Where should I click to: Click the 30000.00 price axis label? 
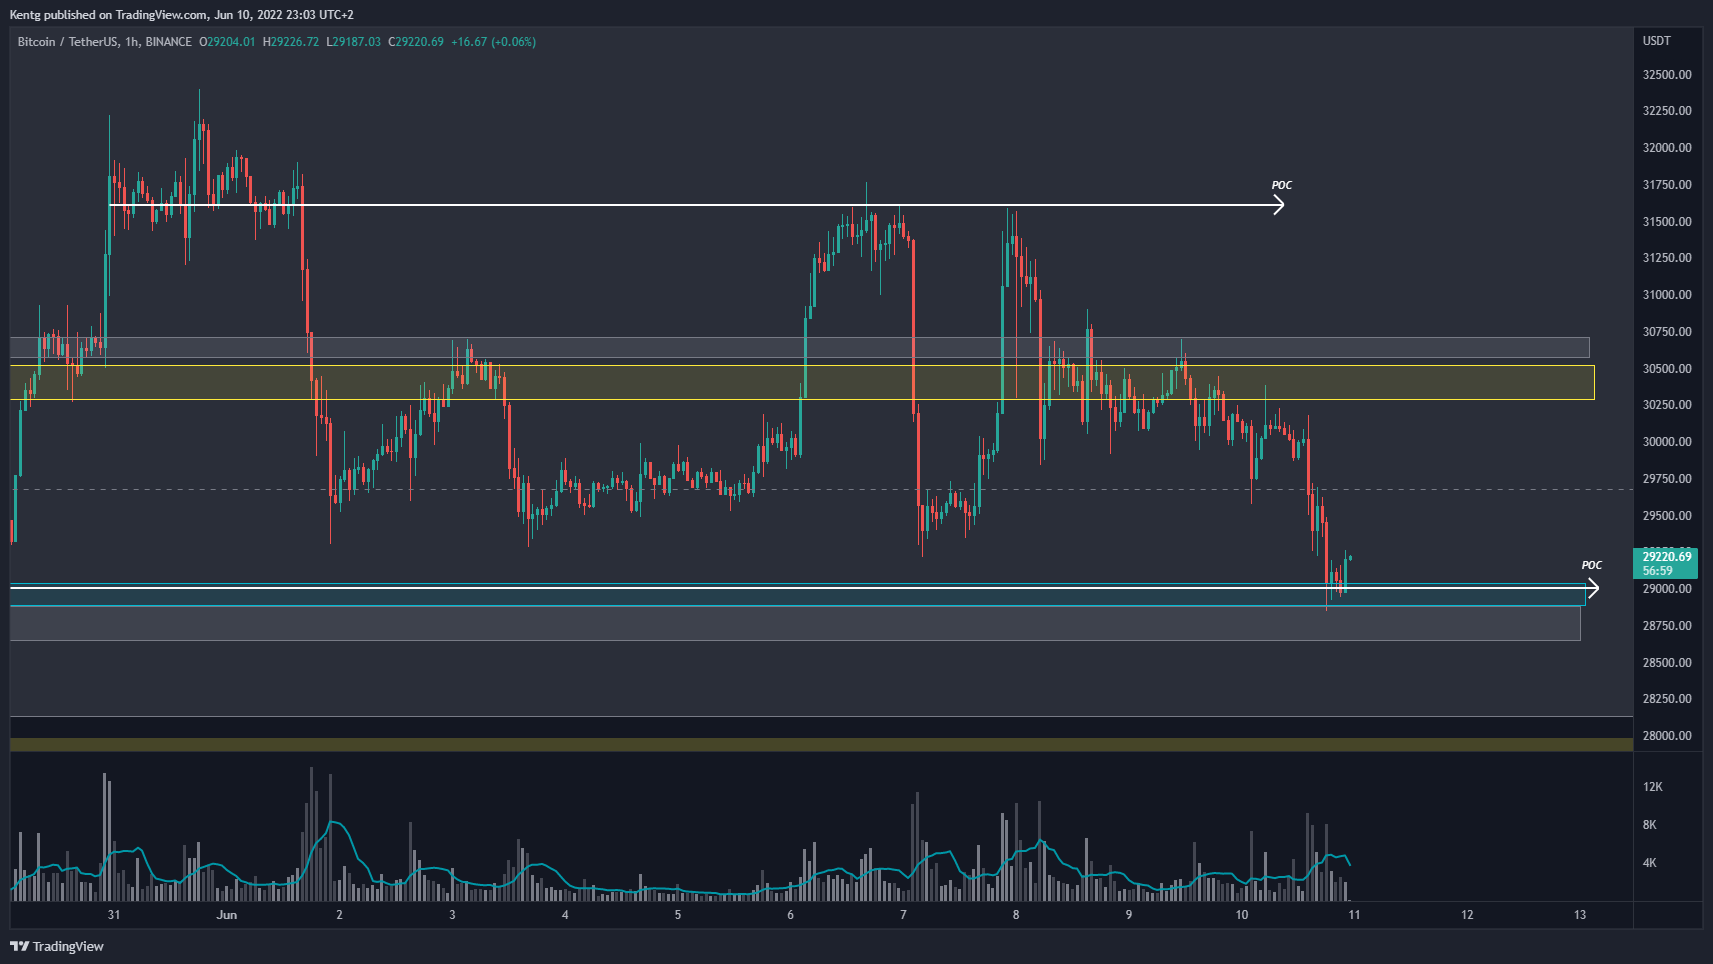pyautogui.click(x=1667, y=442)
